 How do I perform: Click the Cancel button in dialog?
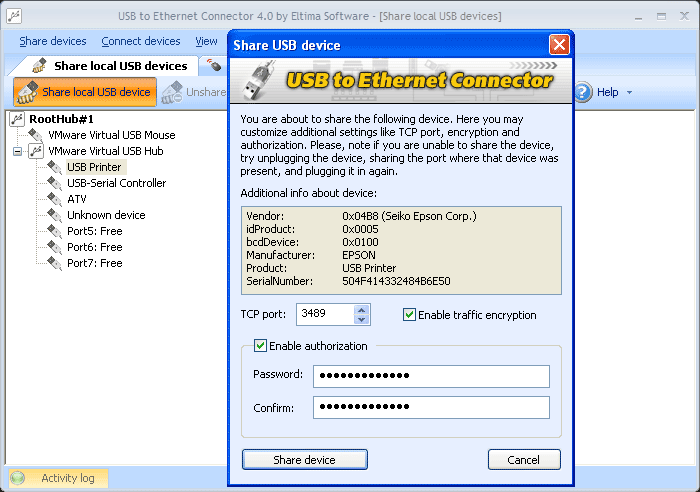click(524, 460)
